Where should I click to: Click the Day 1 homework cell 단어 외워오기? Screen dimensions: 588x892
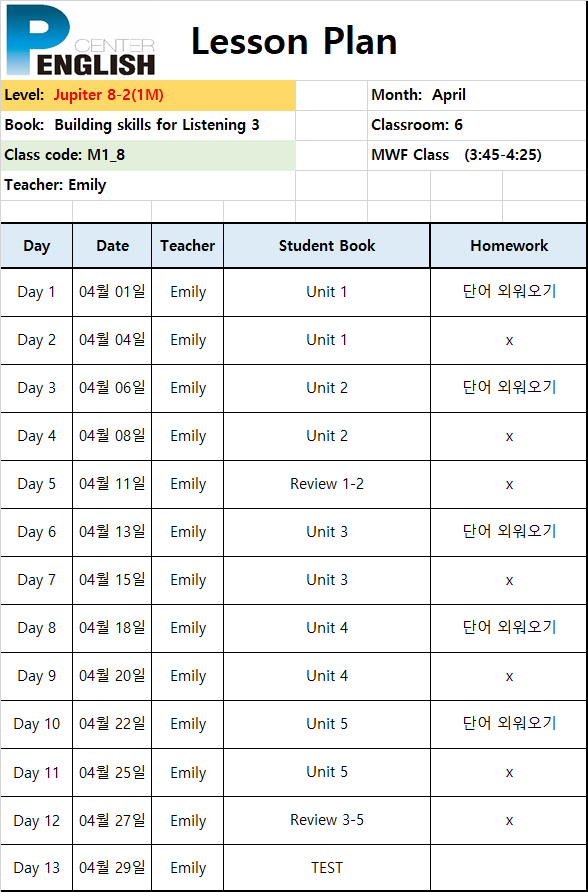coord(509,292)
